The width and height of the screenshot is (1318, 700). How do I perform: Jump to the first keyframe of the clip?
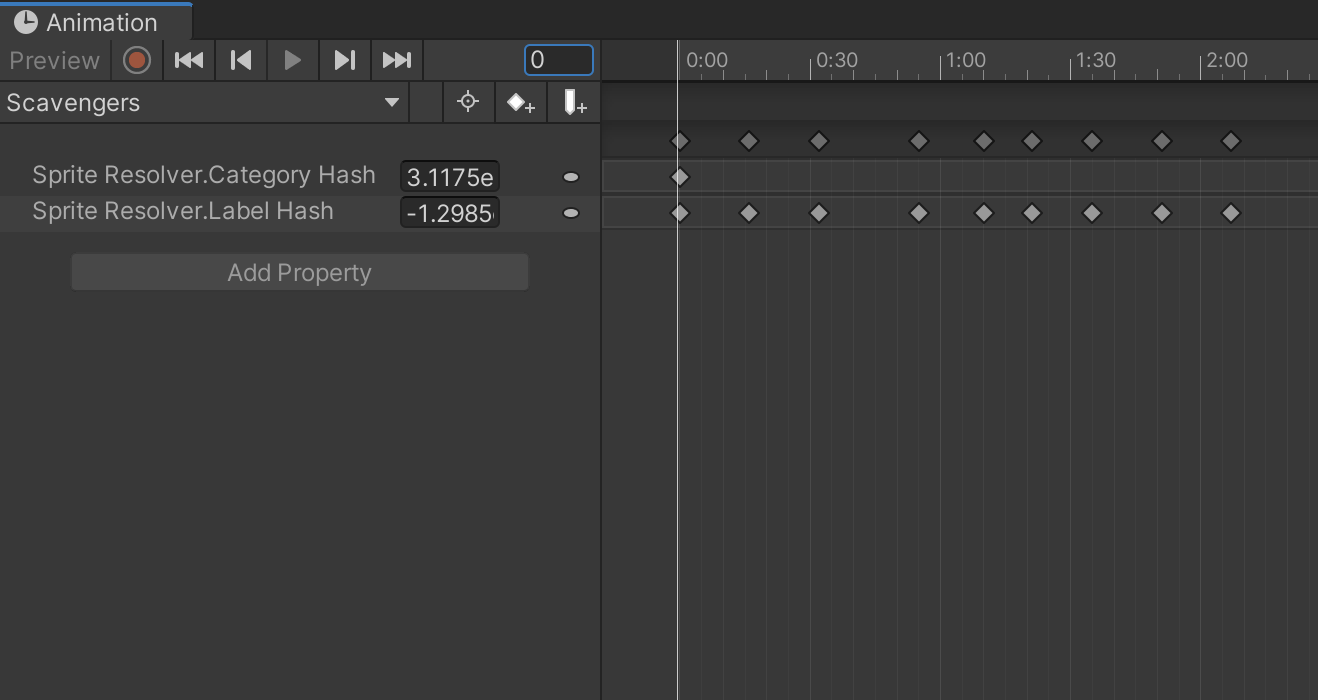tap(189, 60)
